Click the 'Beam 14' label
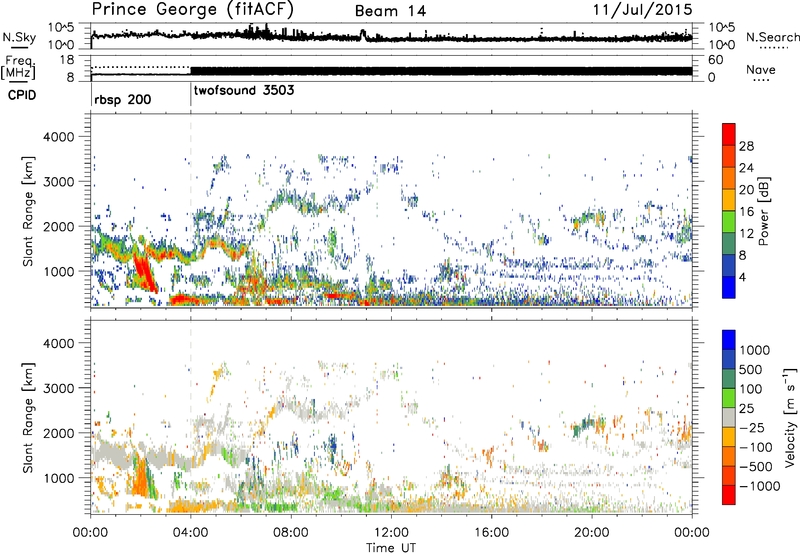The width and height of the screenshot is (800, 554). pos(390,11)
